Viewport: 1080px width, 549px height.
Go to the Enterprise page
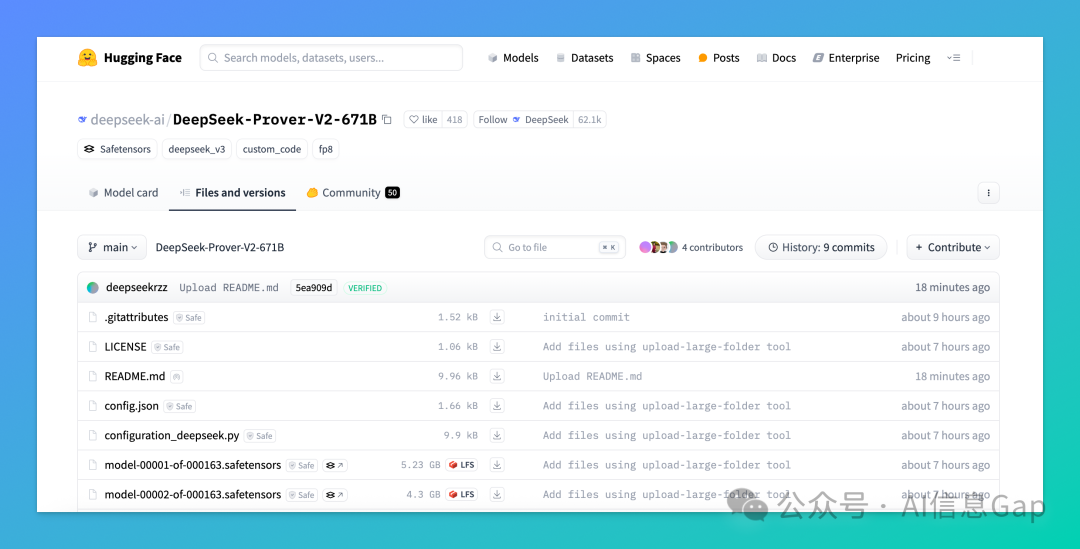coord(846,58)
